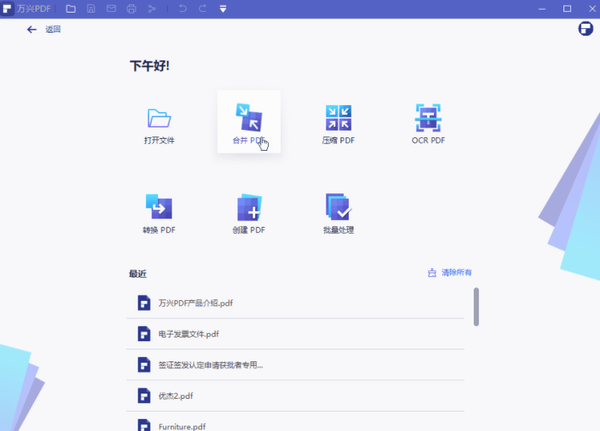Open the 批量处理 batch tool
Image resolution: width=600 pixels, height=431 pixels.
pyautogui.click(x=339, y=214)
